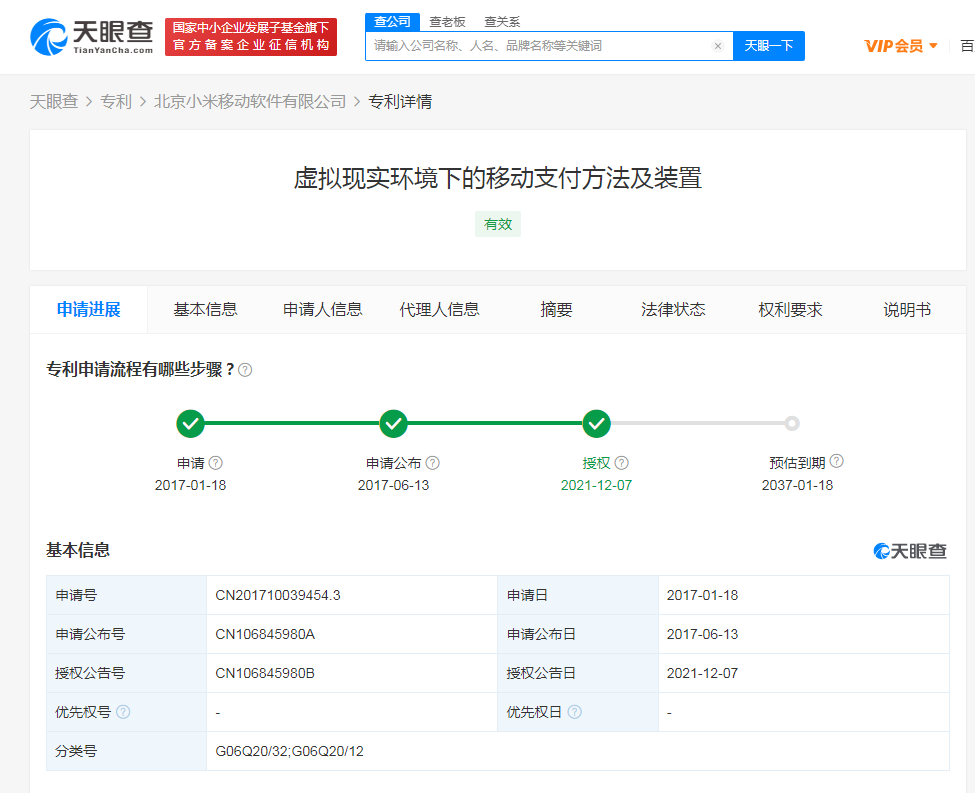Open the 权利要求 tab

click(790, 310)
